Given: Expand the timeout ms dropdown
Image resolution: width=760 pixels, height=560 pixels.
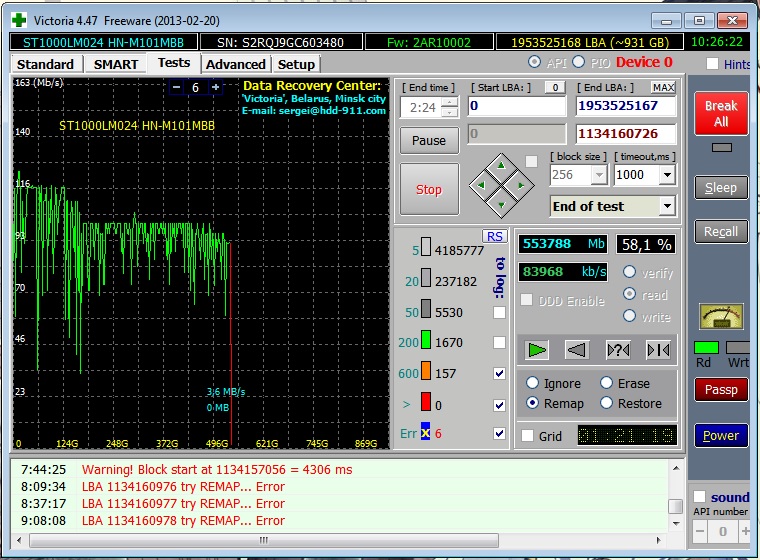Looking at the screenshot, I should tap(666, 174).
